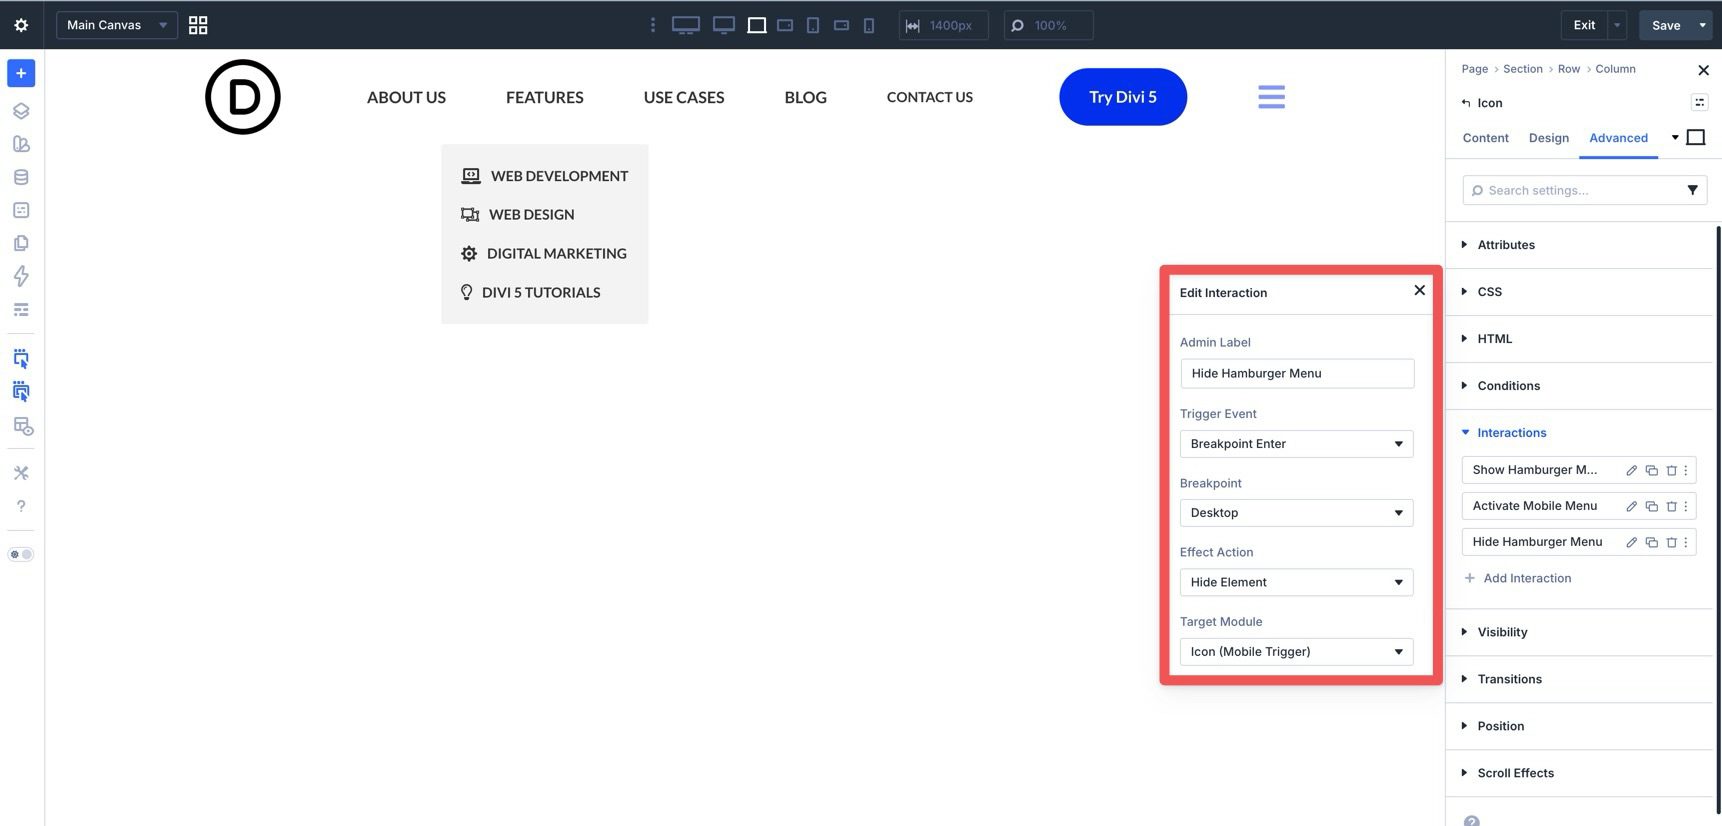The width and height of the screenshot is (1722, 826).
Task: Select the Advanced tab
Action: tap(1618, 138)
